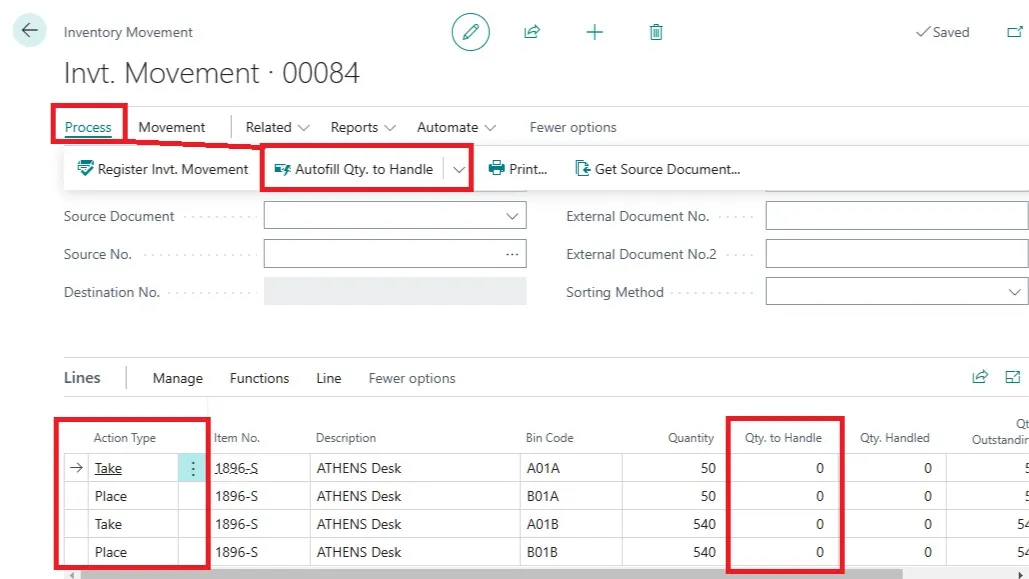The height and width of the screenshot is (579, 1029).
Task: Open item 1896-S link in first row
Action: click(x=236, y=468)
